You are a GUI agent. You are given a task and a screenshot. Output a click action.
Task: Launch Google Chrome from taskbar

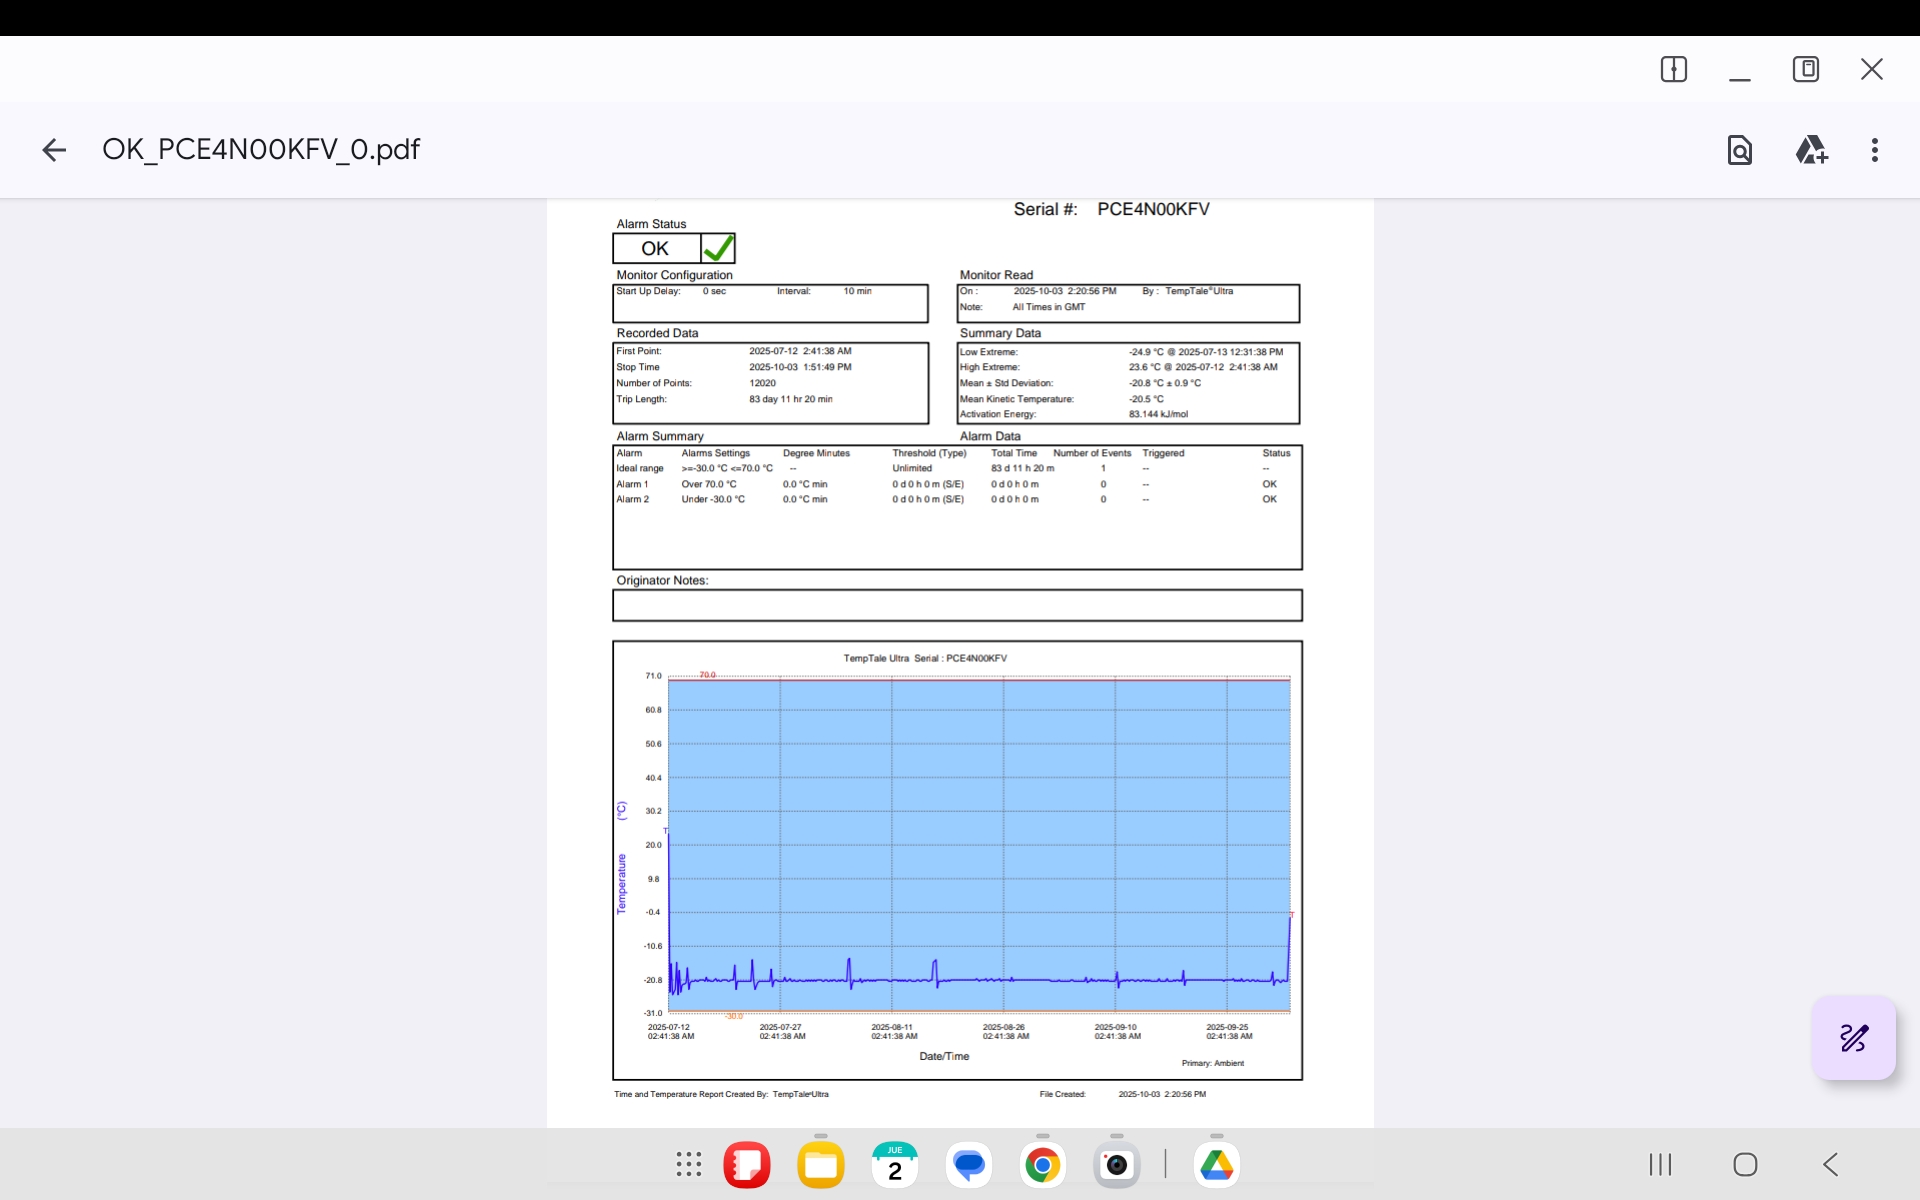(1042, 1164)
